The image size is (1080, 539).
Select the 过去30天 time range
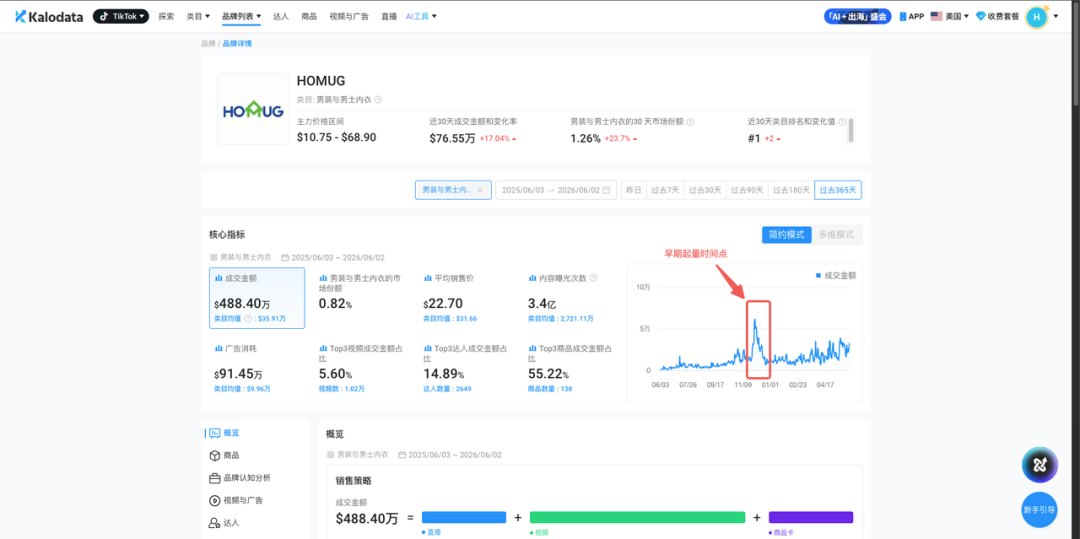[705, 190]
